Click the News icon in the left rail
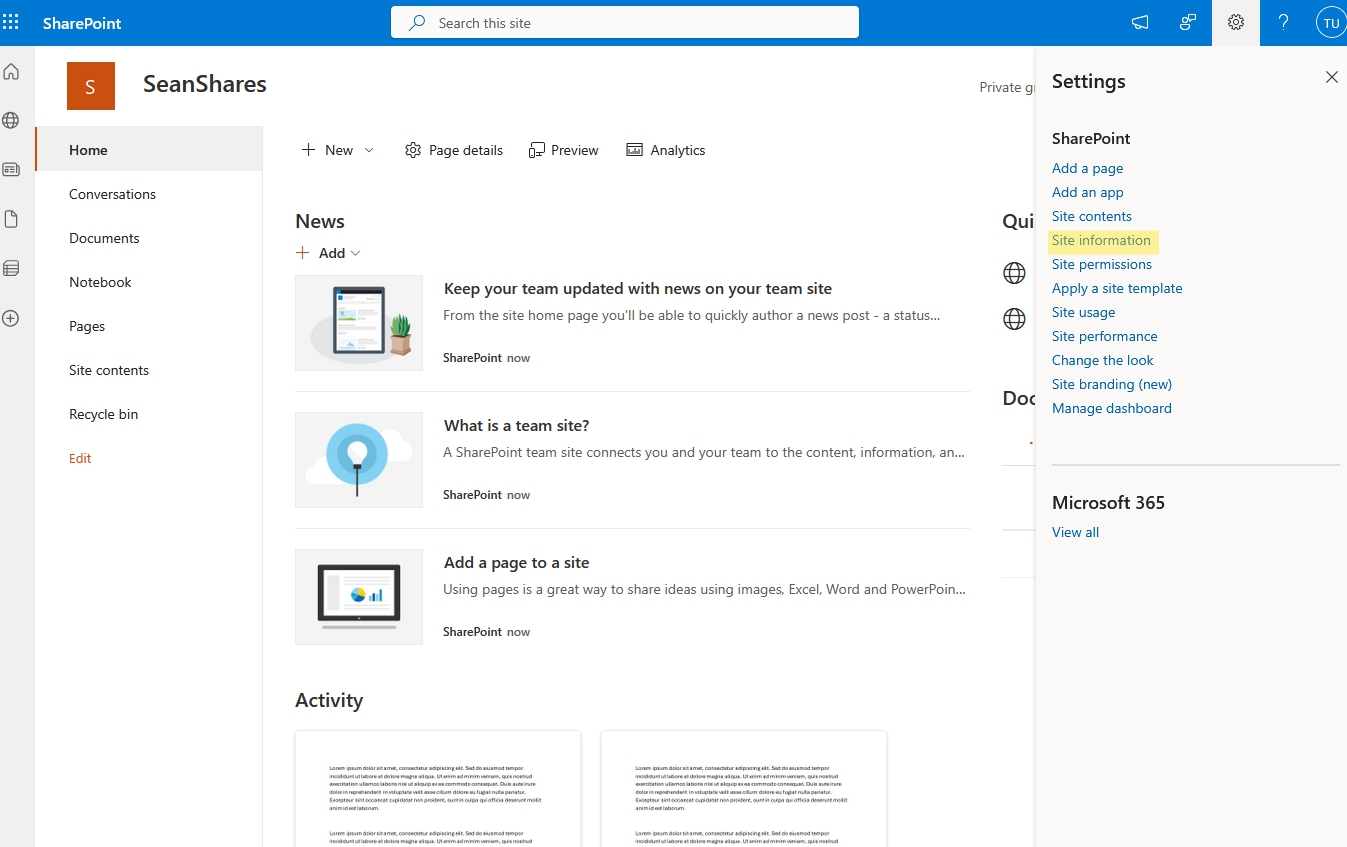The height and width of the screenshot is (847, 1347). pyautogui.click(x=10, y=169)
